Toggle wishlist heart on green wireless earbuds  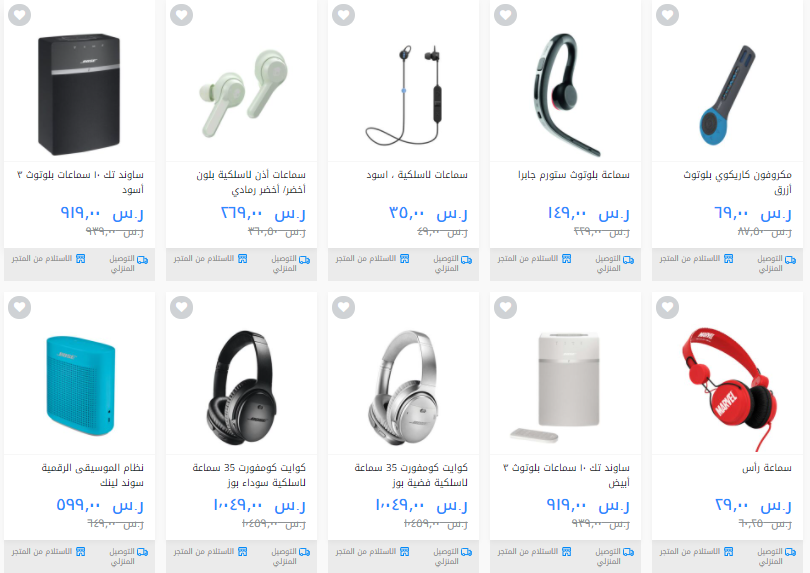pos(181,14)
